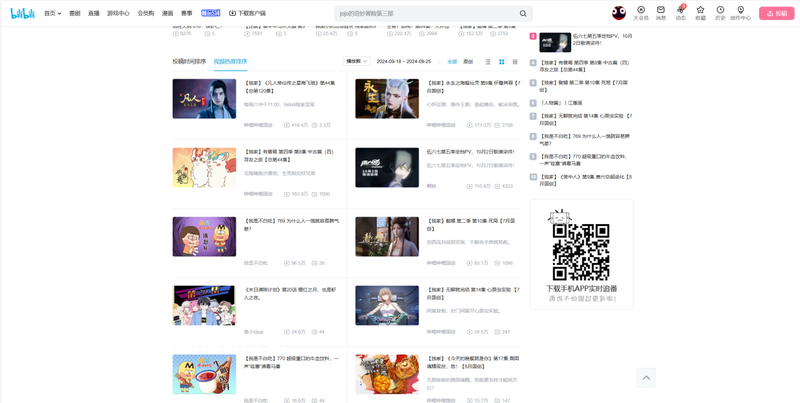Open the 动态 activity feed icon

(681, 13)
